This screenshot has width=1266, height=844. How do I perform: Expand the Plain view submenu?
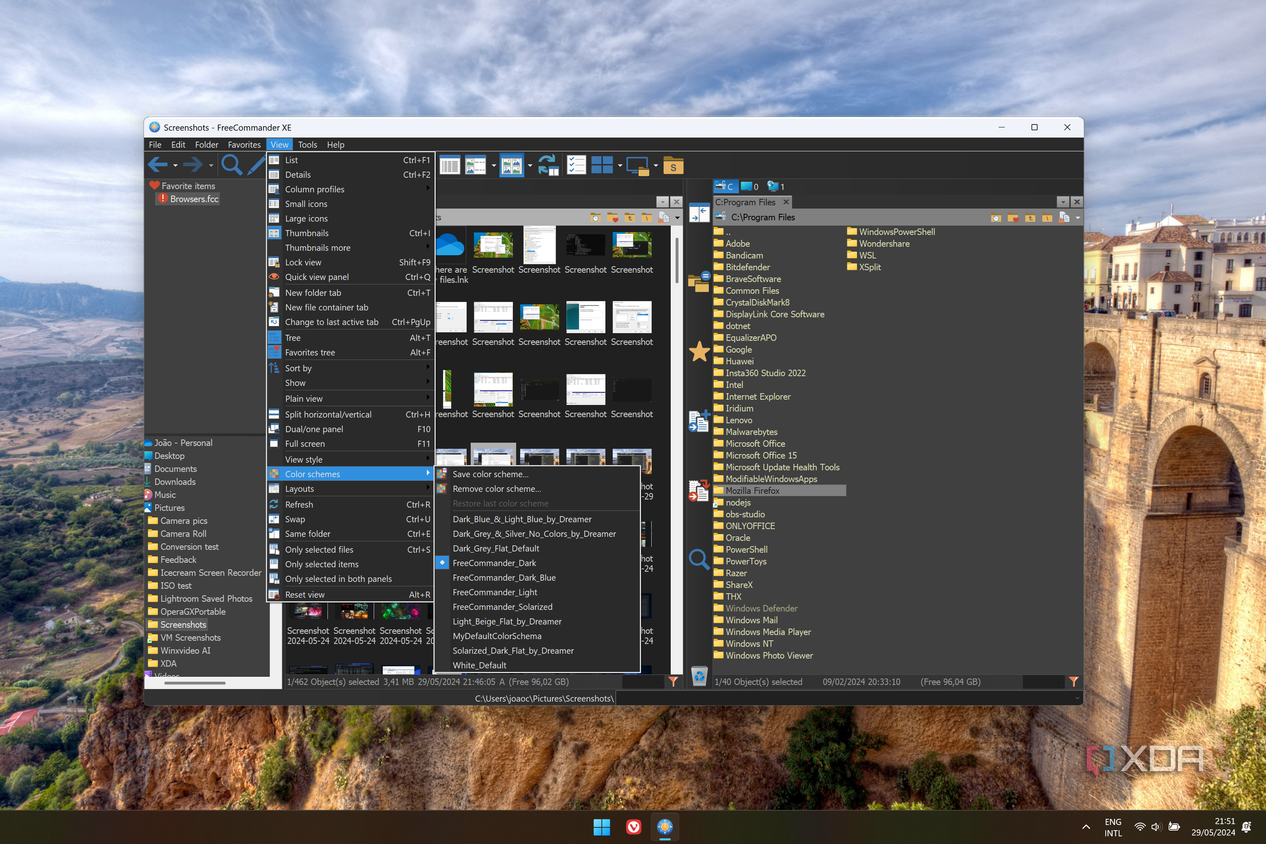point(350,398)
